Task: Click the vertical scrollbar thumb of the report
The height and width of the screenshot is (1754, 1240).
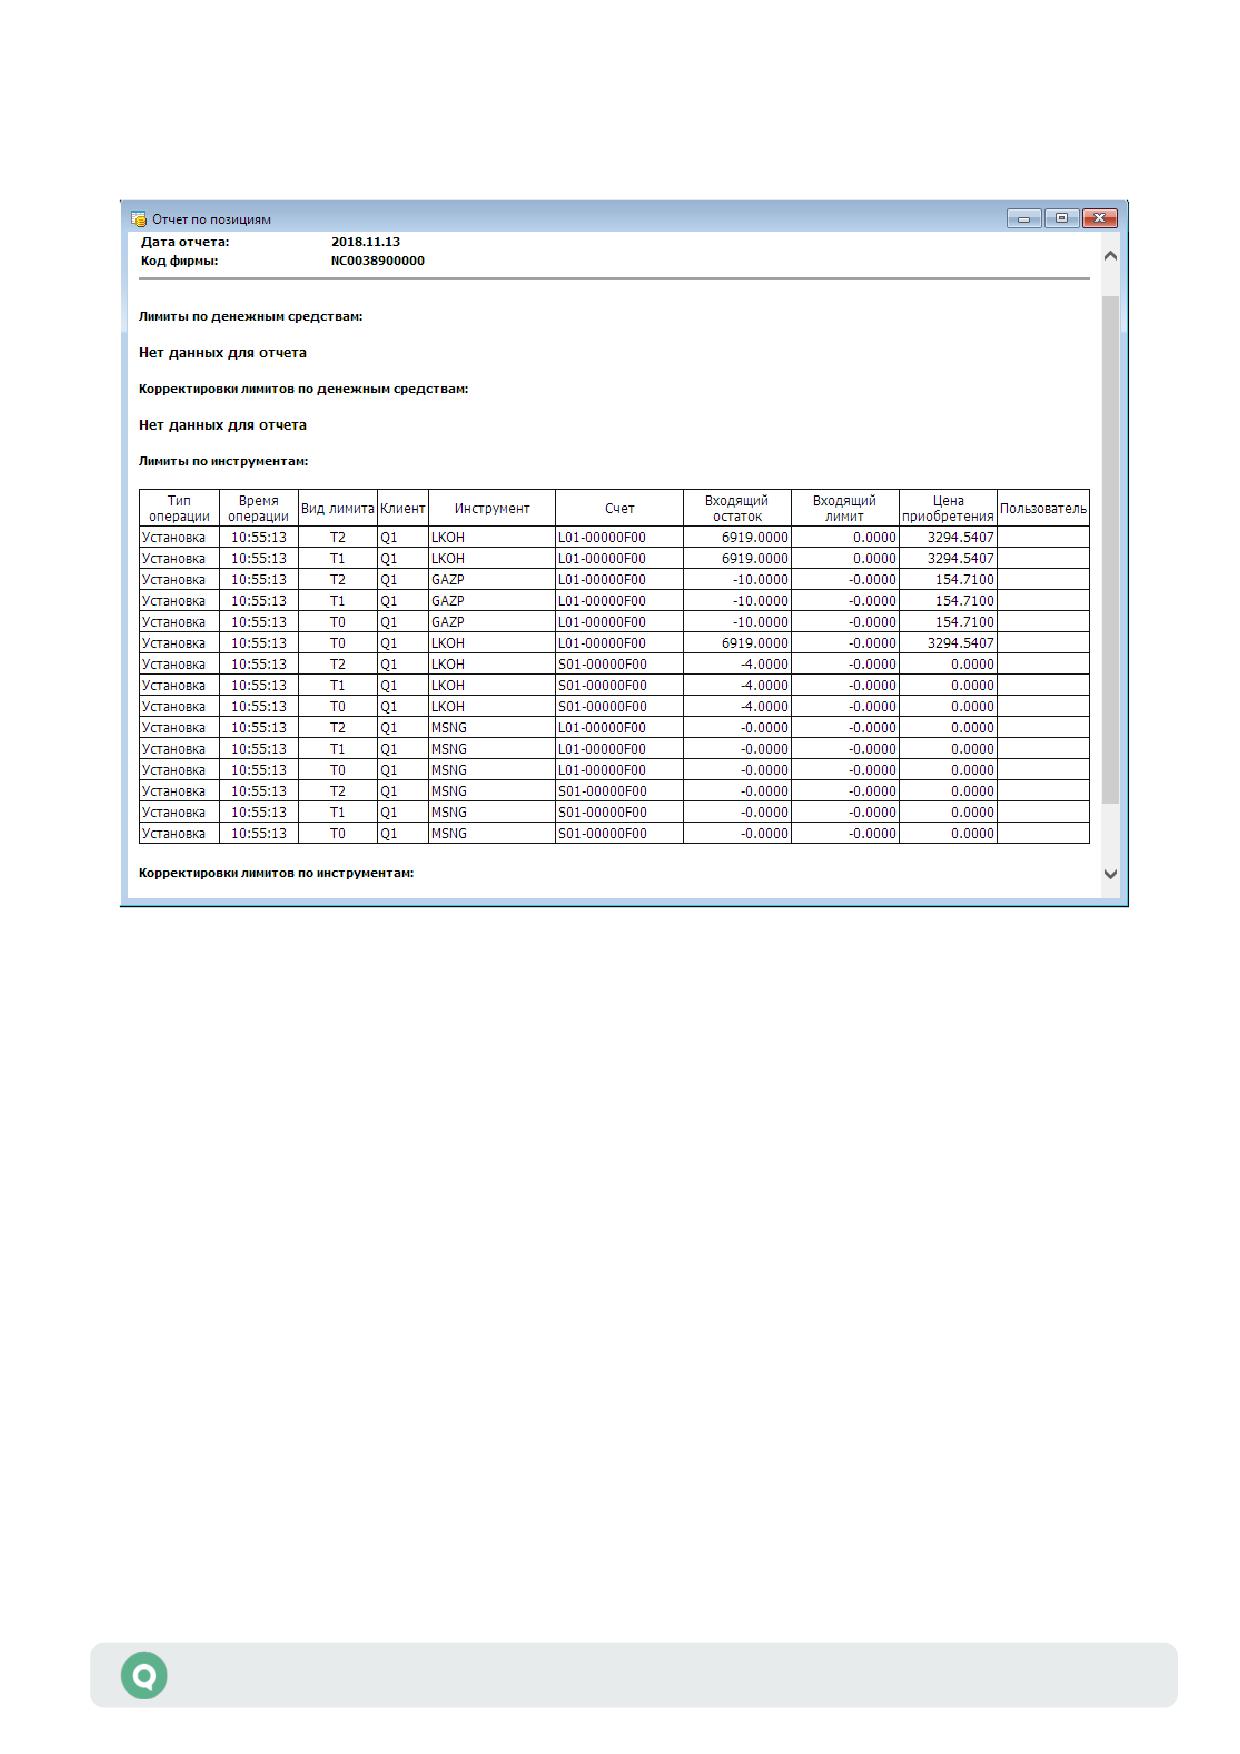Action: click(1110, 550)
